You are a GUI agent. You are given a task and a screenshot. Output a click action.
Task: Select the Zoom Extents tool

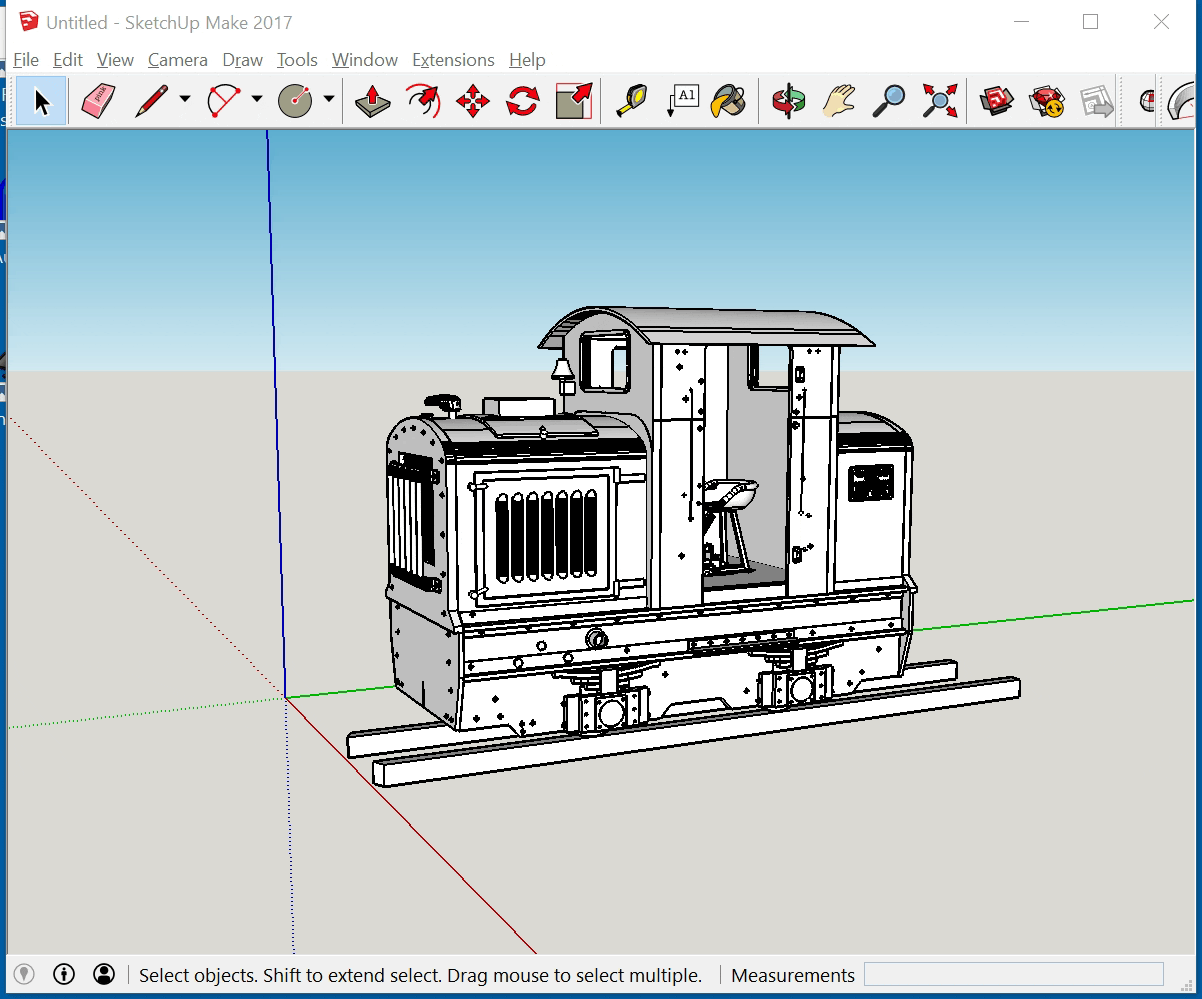point(939,101)
